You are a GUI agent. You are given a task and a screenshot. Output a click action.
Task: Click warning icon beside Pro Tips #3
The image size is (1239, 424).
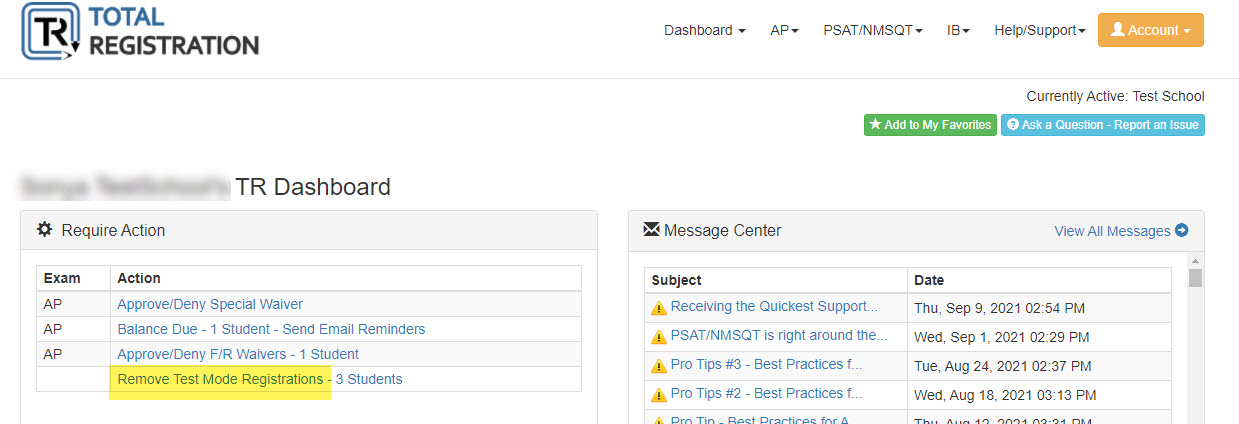(658, 366)
